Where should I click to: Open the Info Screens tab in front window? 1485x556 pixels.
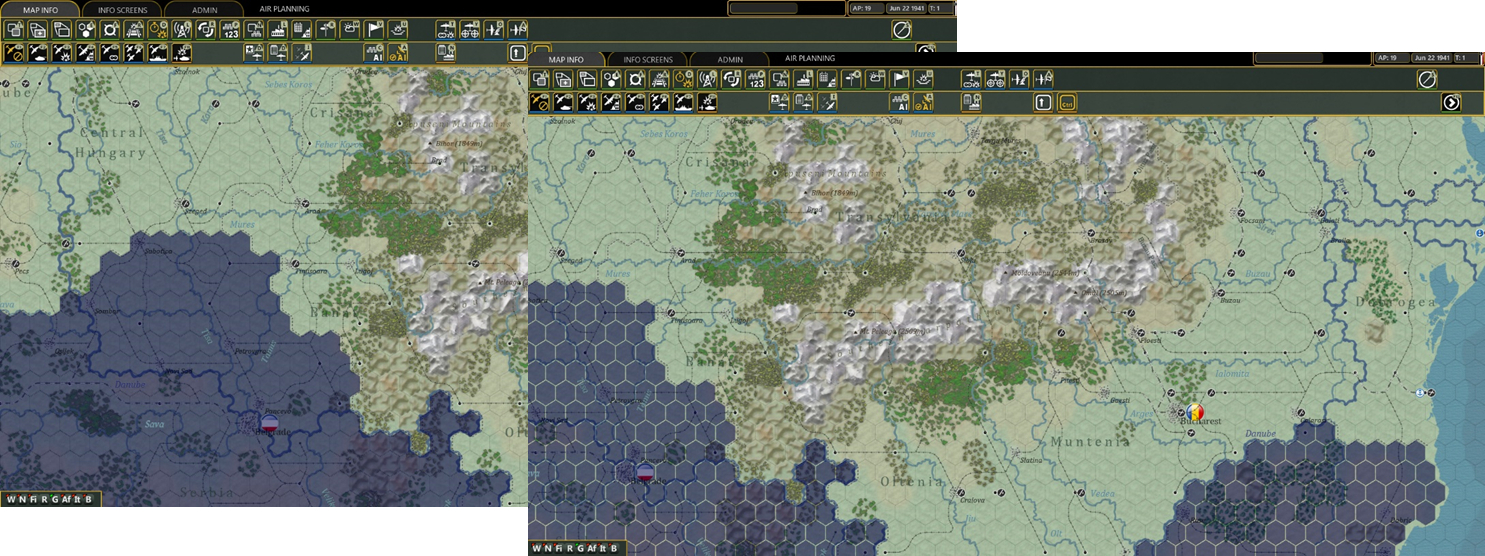pos(648,59)
